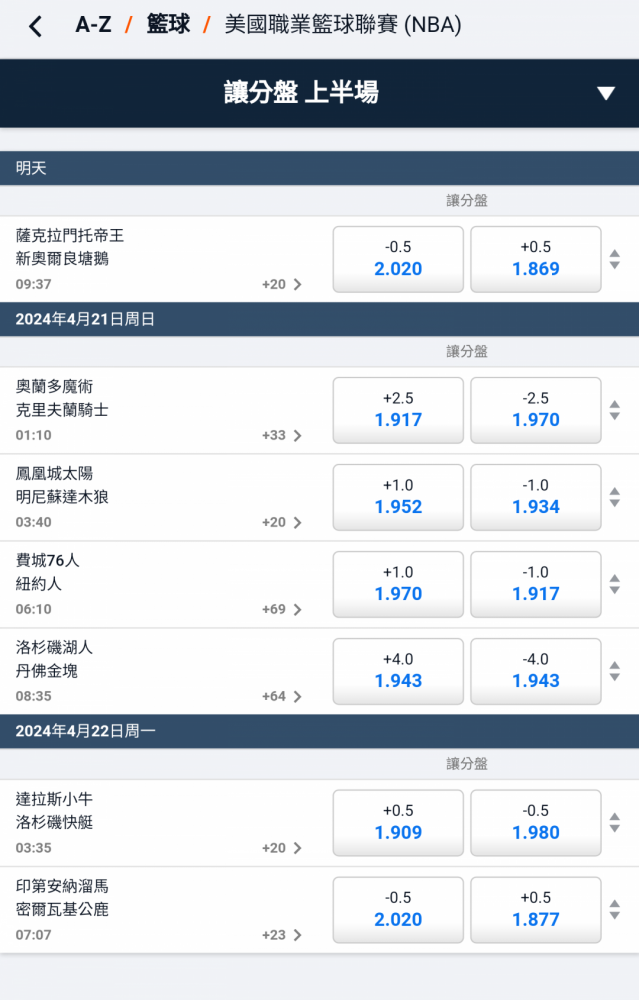Adjust the handicap line for 印第安納溜馬 game
Image resolution: width=639 pixels, height=1000 pixels.
point(615,909)
